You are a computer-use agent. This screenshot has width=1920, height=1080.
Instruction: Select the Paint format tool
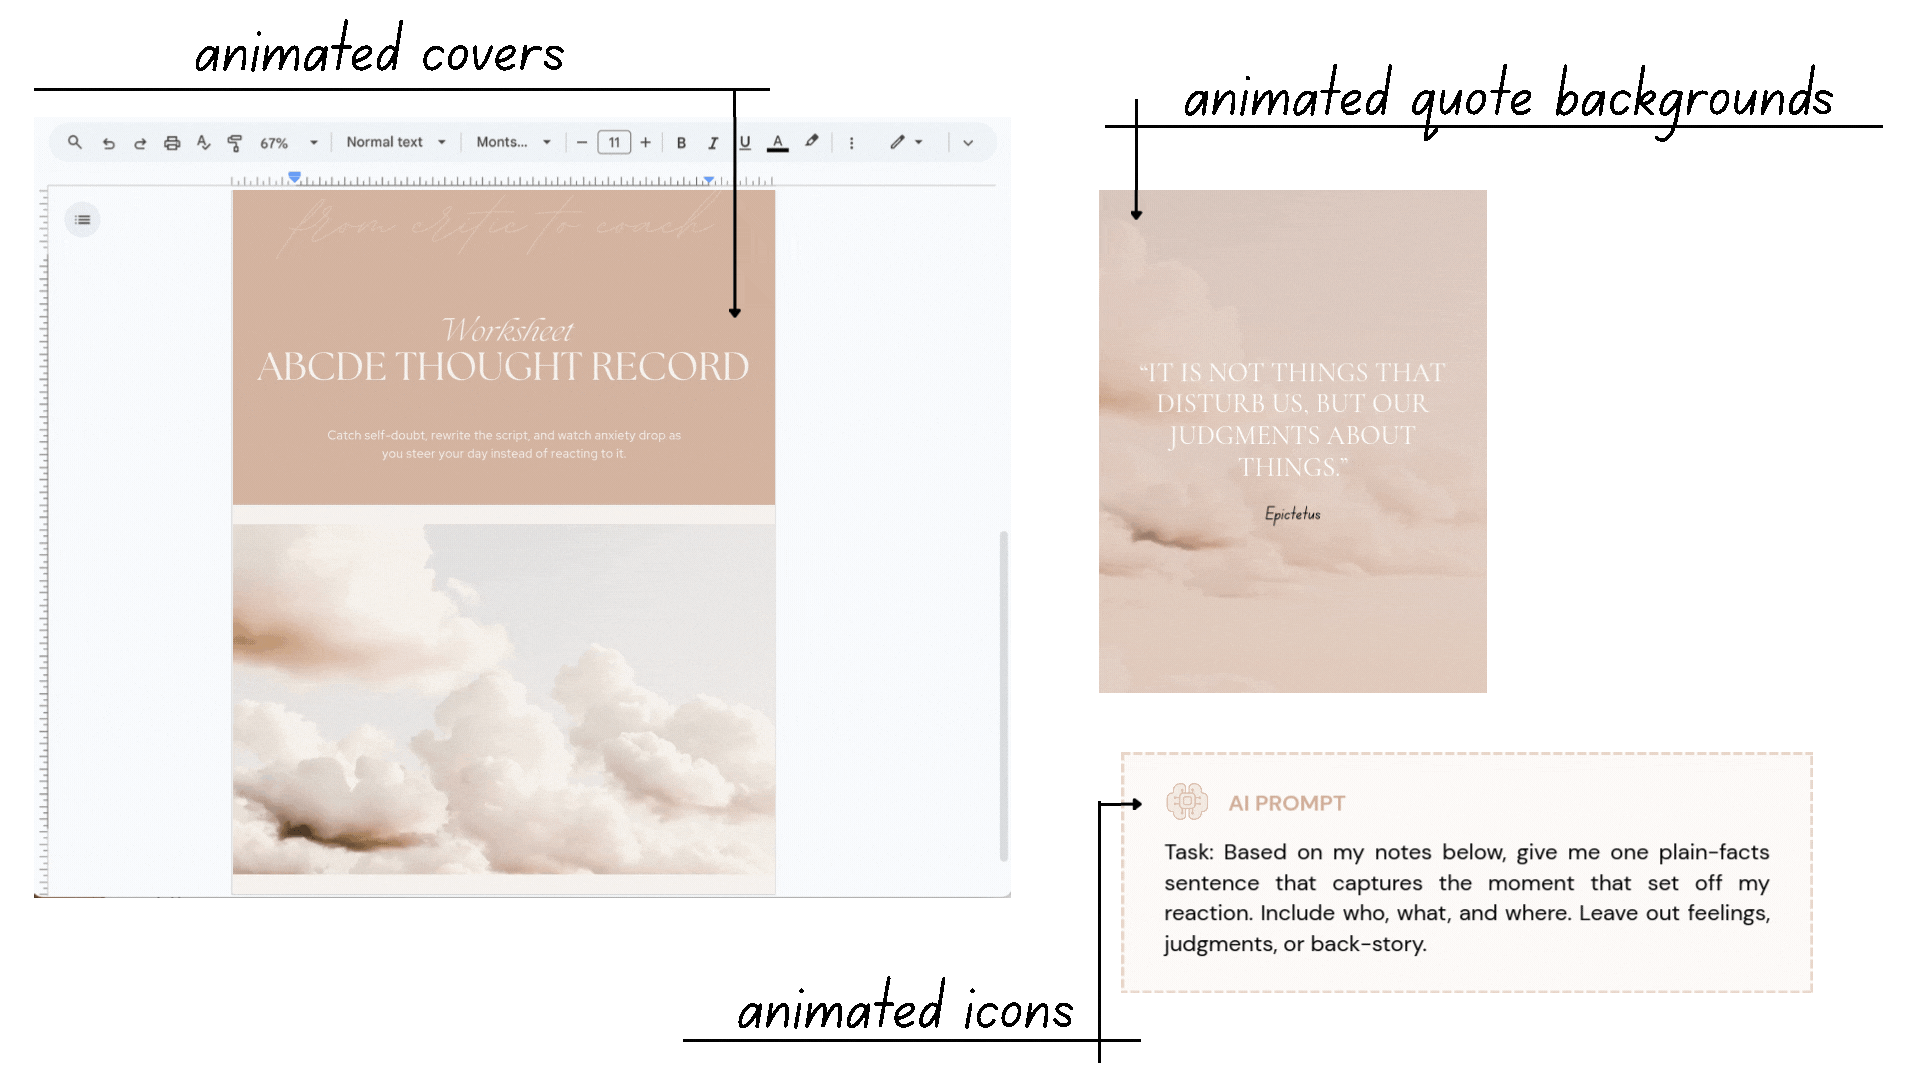pos(235,142)
